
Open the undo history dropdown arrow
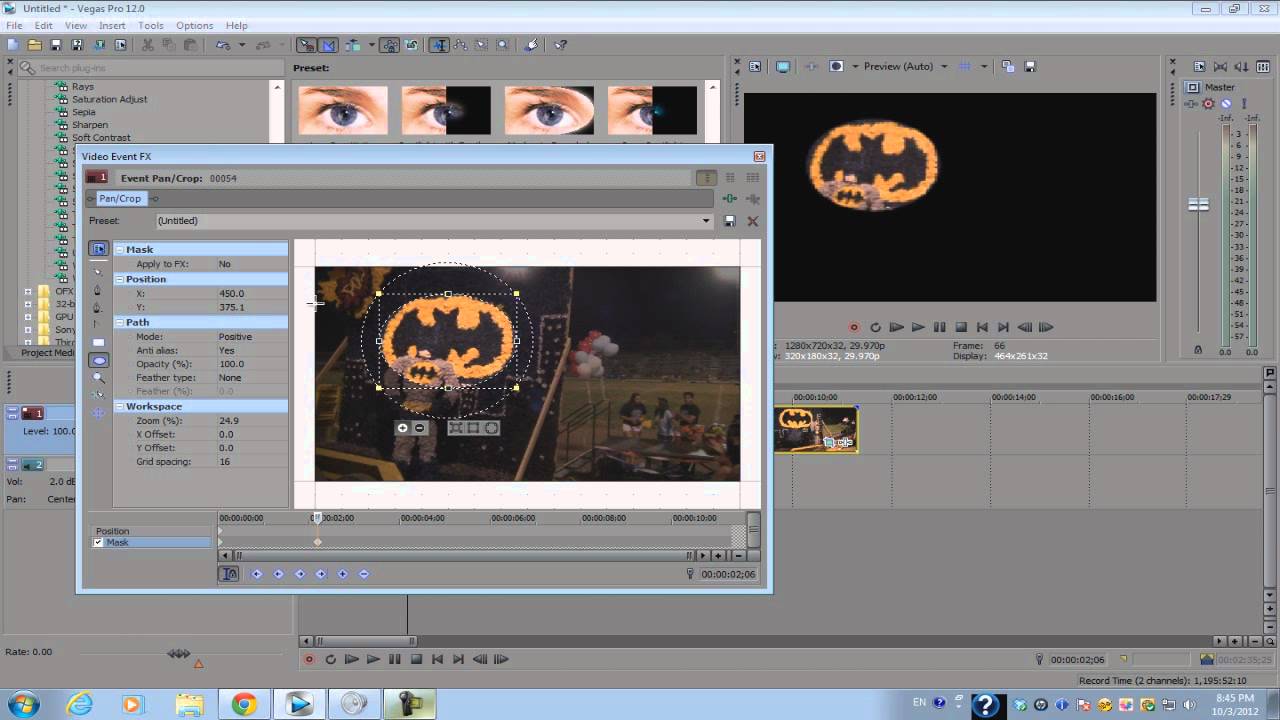coord(241,45)
